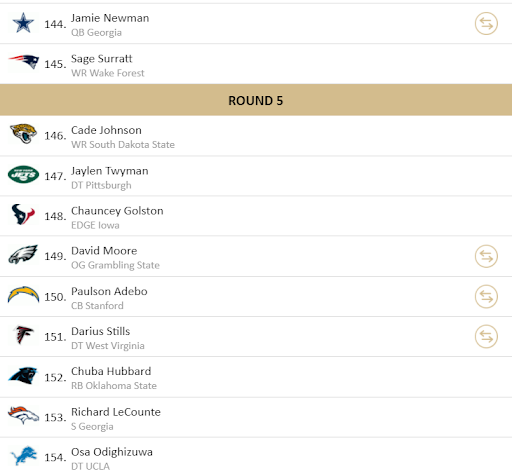Click the New England Patriots logo
The width and height of the screenshot is (512, 476).
[23, 62]
